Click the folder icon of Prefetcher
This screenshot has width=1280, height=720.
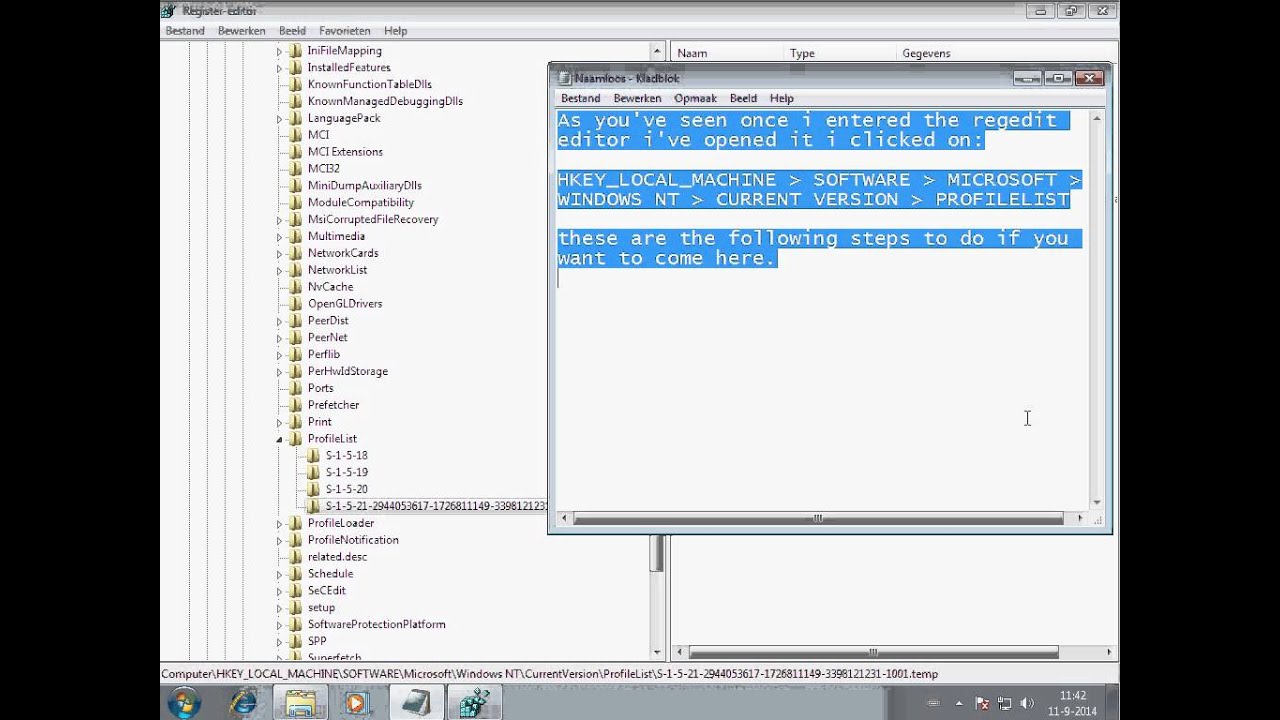click(295, 405)
